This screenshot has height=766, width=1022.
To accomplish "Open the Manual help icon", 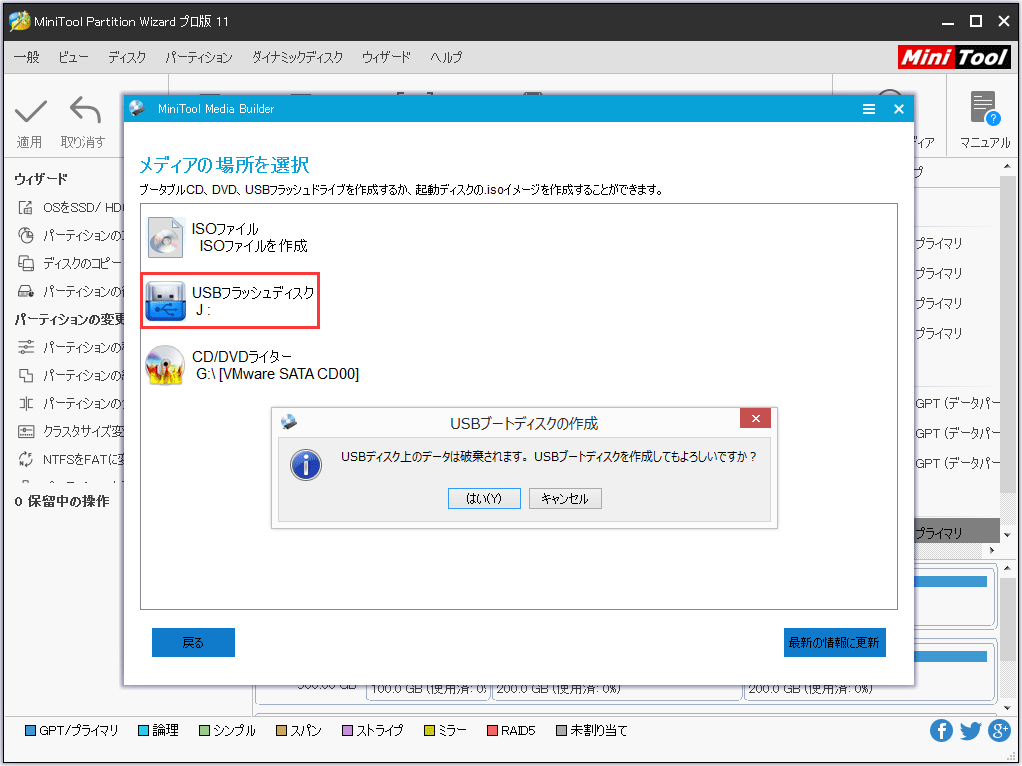I will point(984,108).
